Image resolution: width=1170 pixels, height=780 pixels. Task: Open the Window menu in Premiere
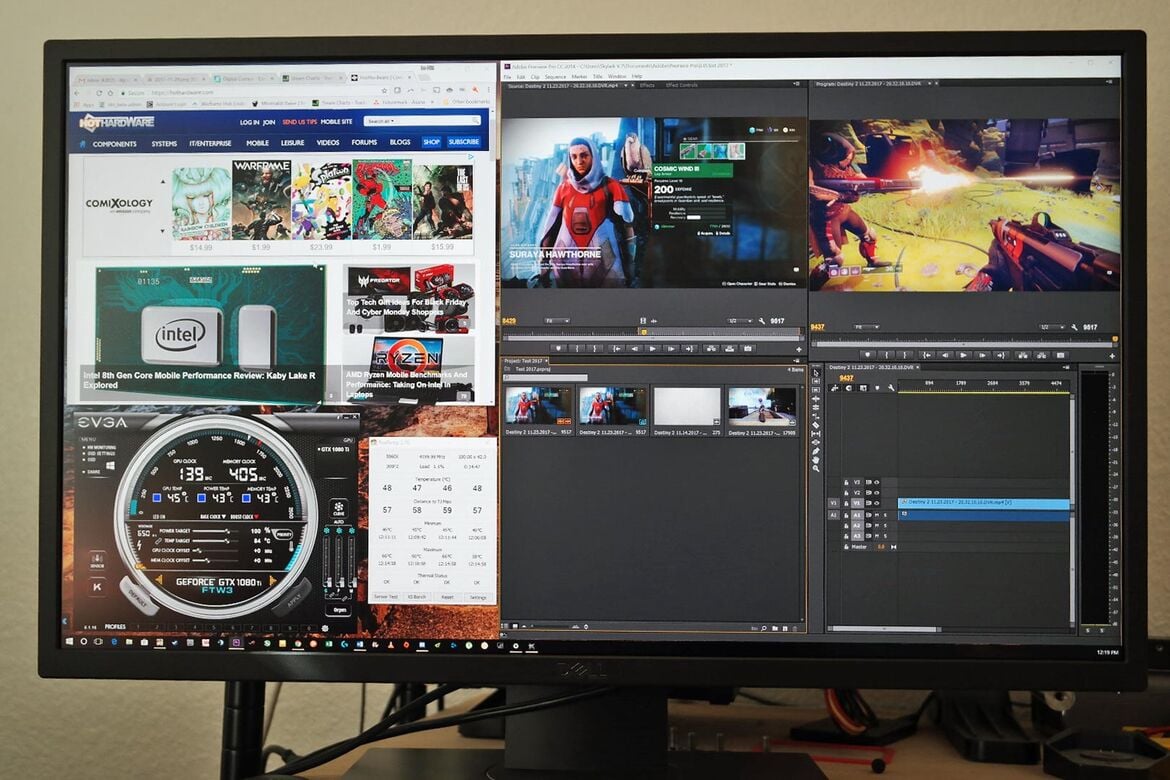click(617, 77)
